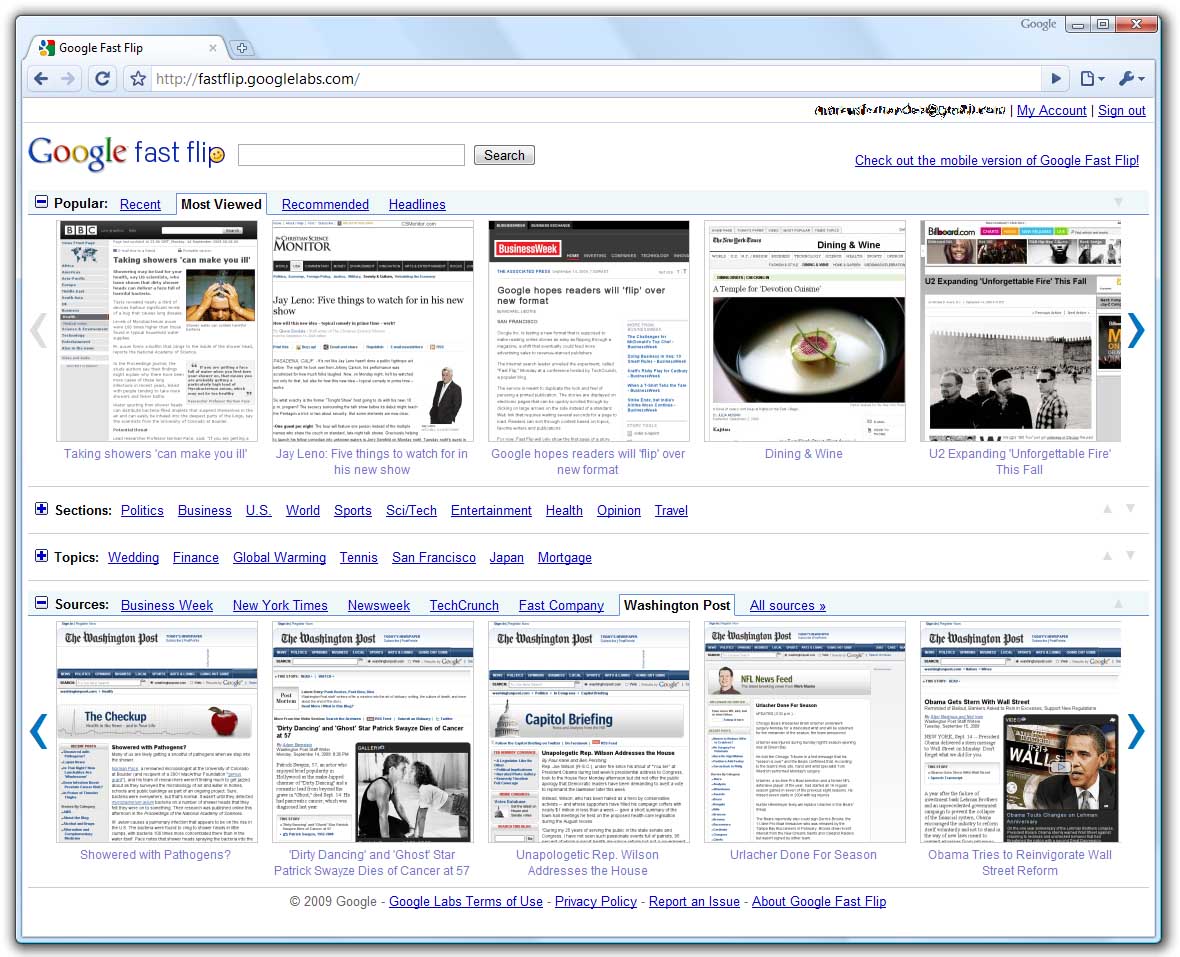Show previous Popular articles with left arrow
Screen dimensions: 1180x957
coord(38,330)
